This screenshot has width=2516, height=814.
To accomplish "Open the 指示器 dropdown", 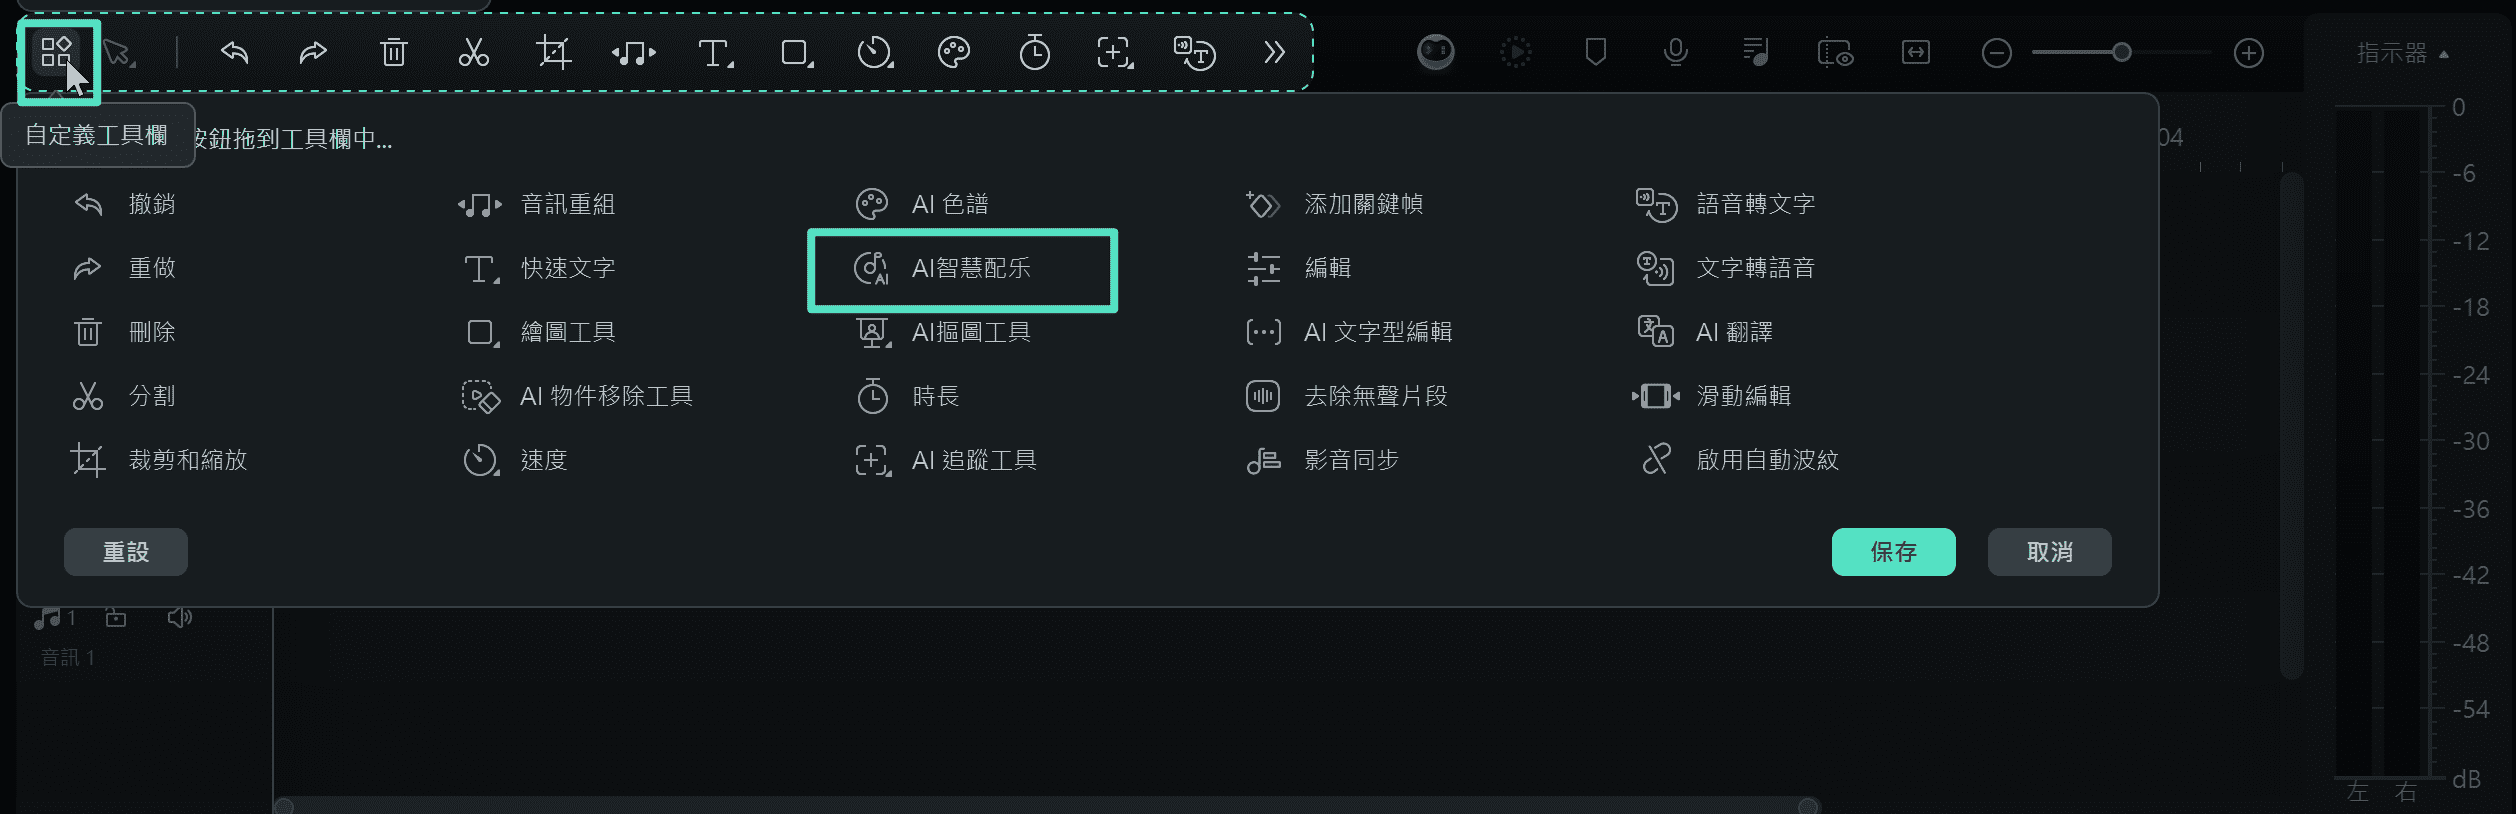I will pyautogui.click(x=2402, y=53).
